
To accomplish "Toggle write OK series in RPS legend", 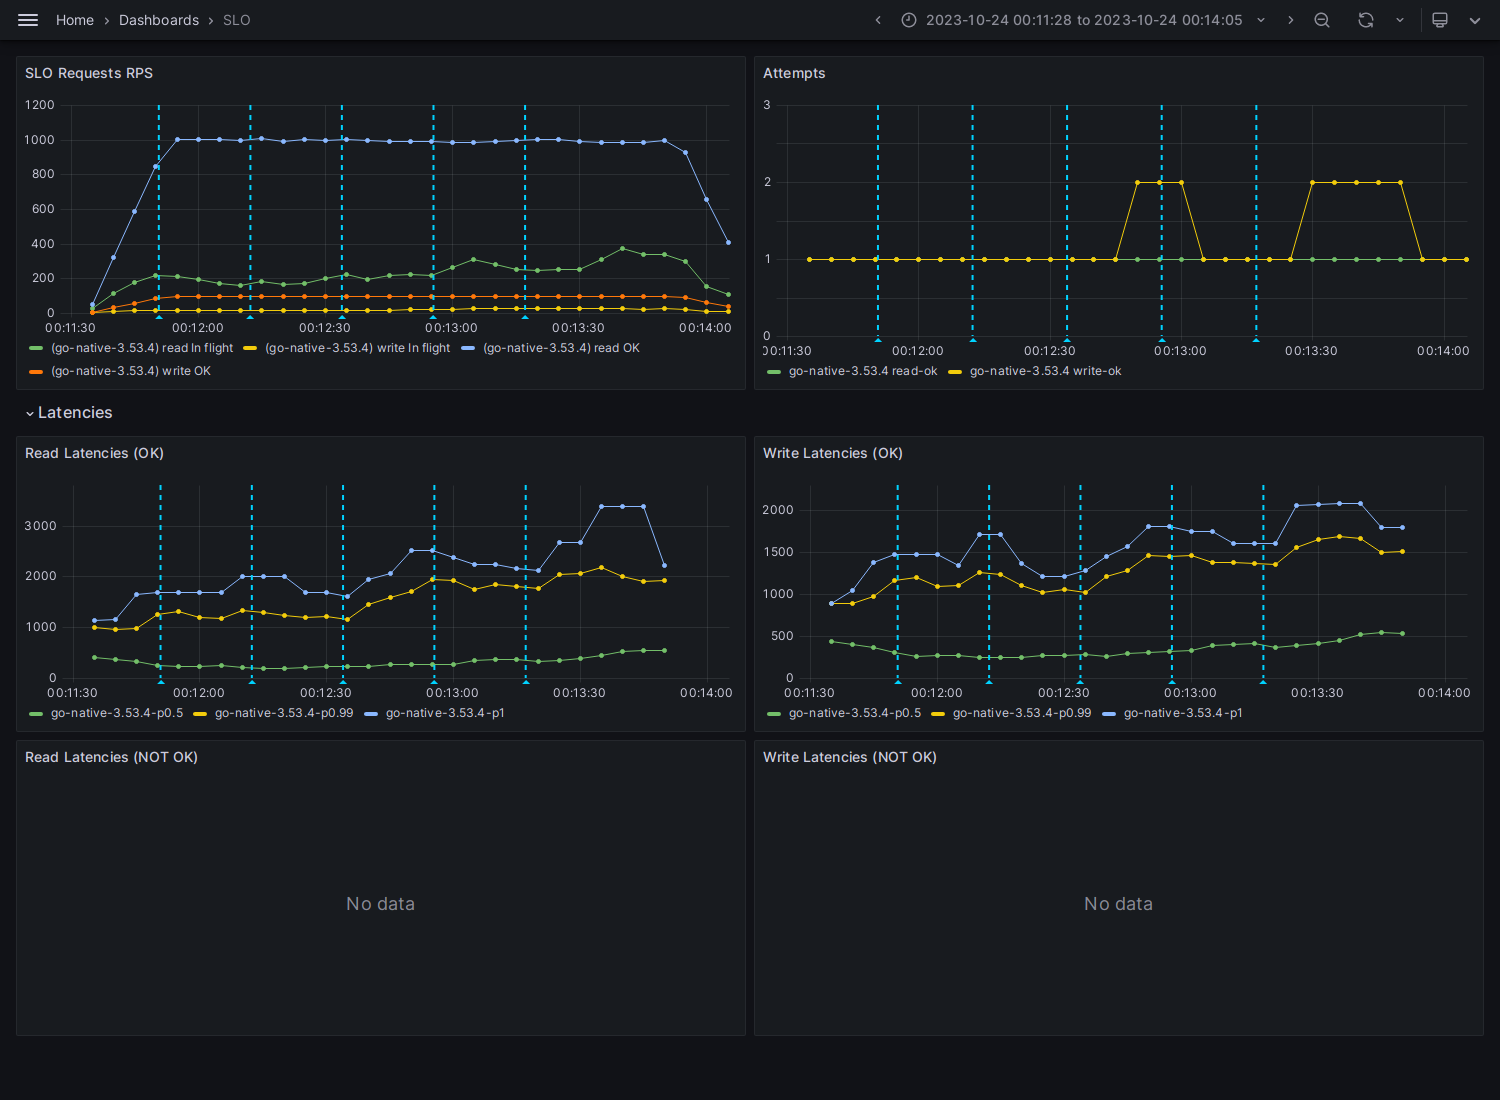I will [131, 371].
